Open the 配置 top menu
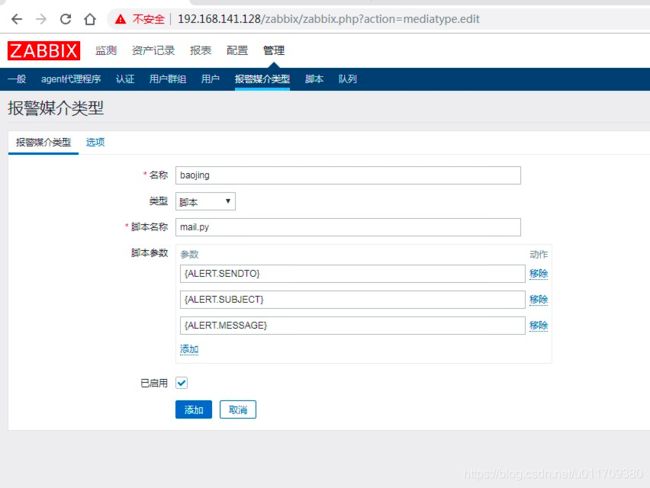This screenshot has width=650, height=488. (237, 51)
